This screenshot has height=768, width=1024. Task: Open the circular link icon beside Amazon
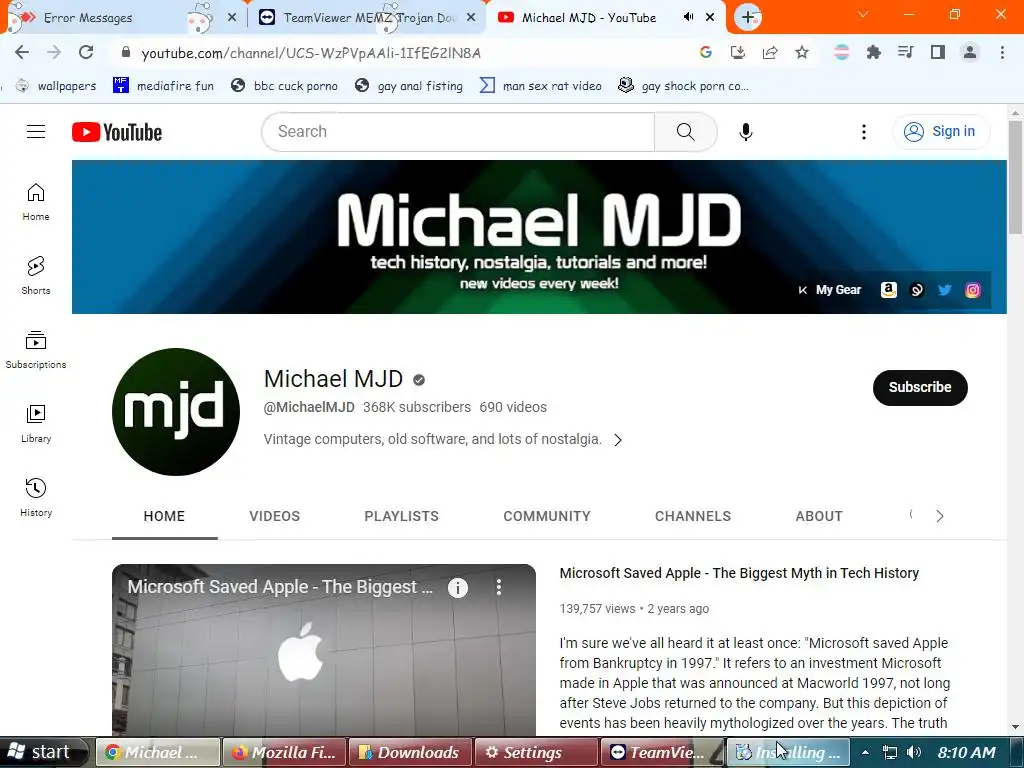916,290
